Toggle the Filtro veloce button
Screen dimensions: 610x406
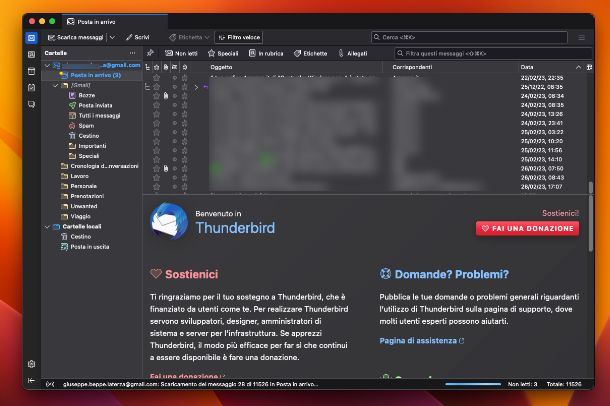pyautogui.click(x=238, y=37)
